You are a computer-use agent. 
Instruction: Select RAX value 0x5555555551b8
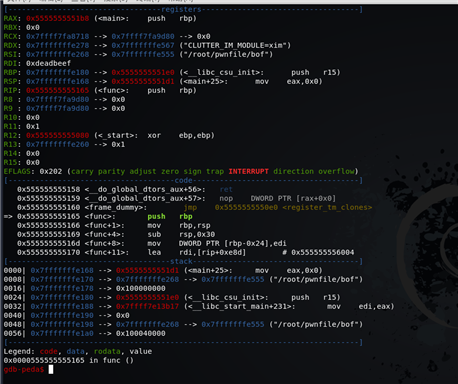tap(58, 18)
